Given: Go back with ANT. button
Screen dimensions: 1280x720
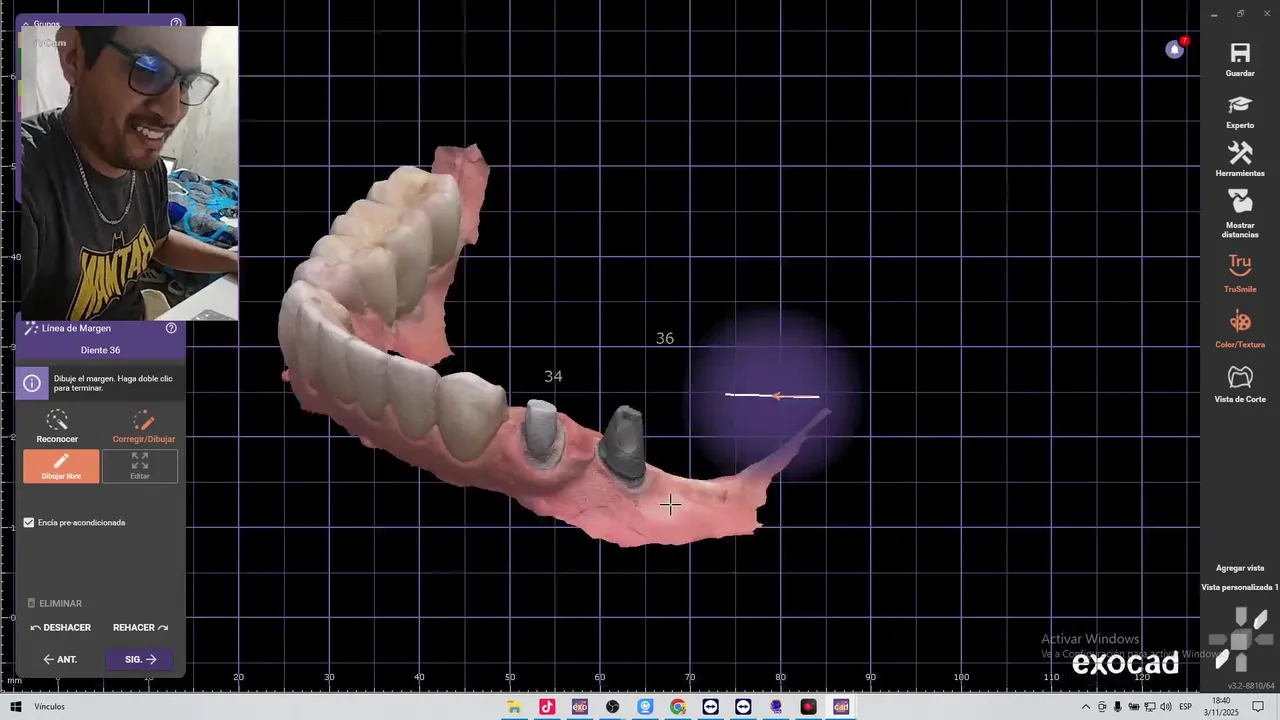Looking at the screenshot, I should (x=60, y=660).
